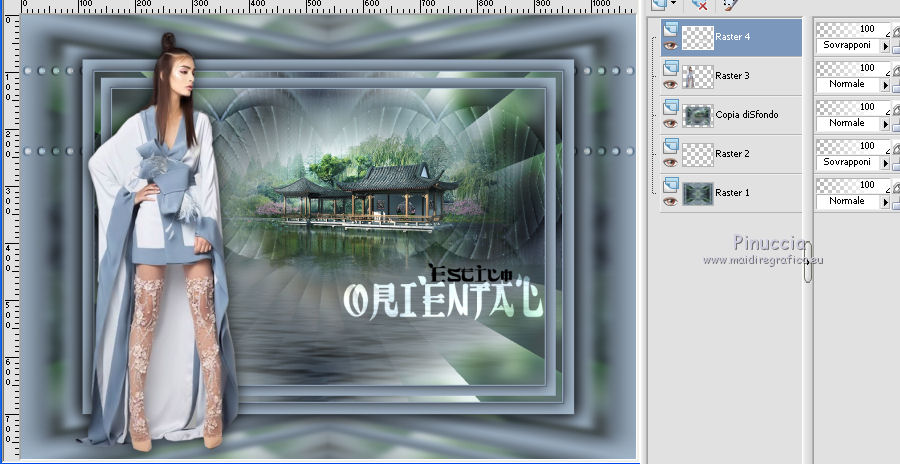Viewport: 900px width, 464px height.
Task: Hide the Raster 3 layer
Action: [x=670, y=85]
